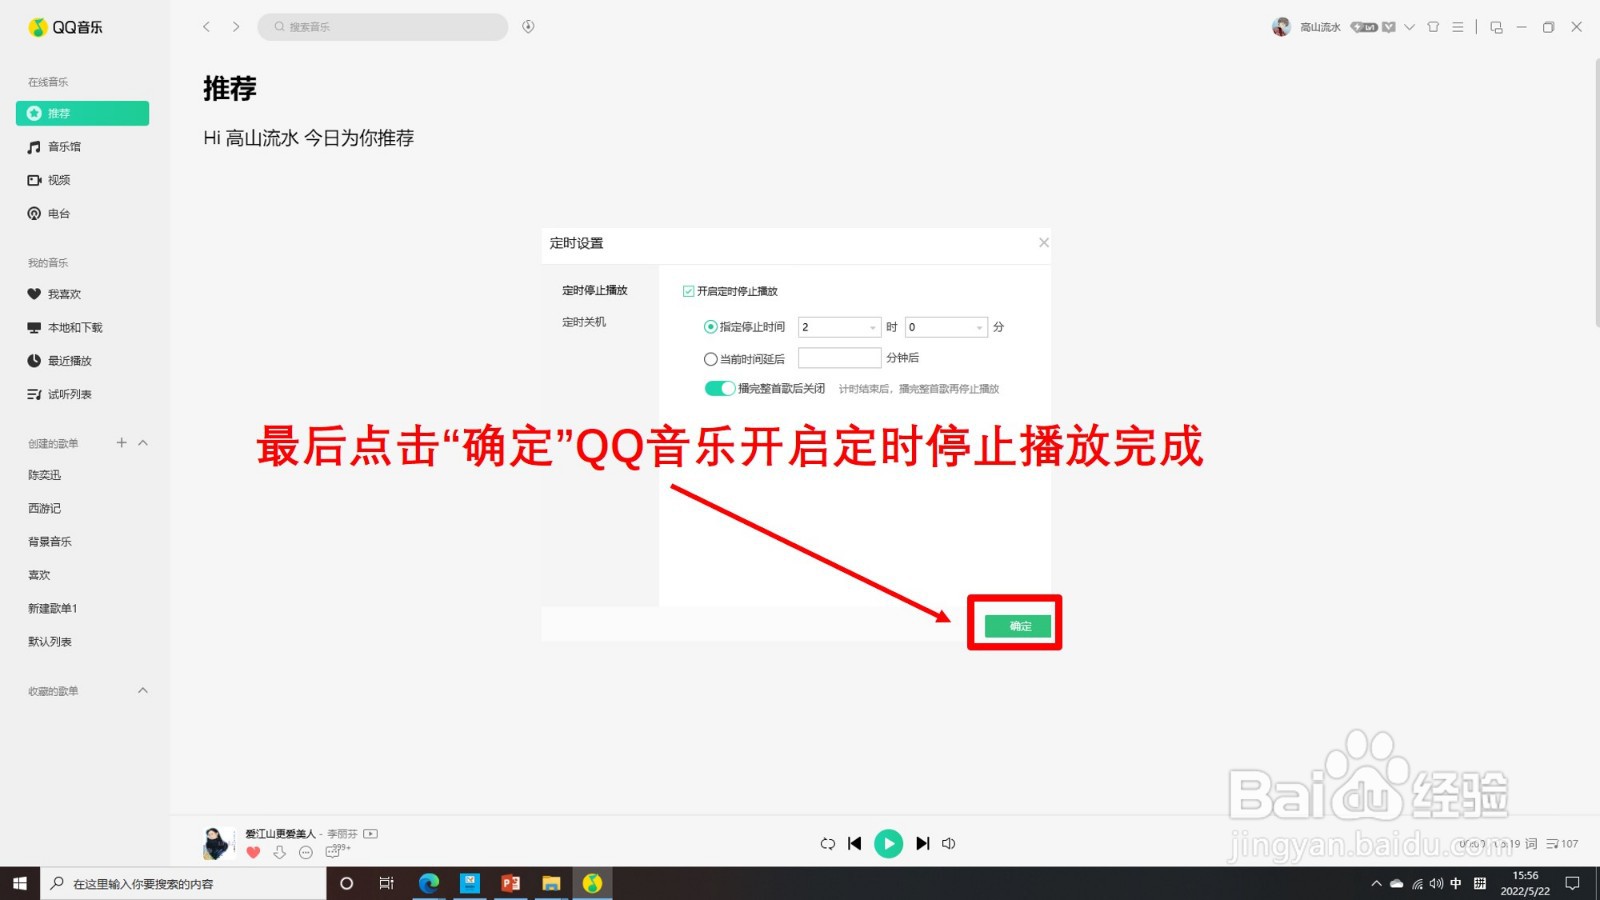Click the 分钟后 delay input field

tap(839, 358)
